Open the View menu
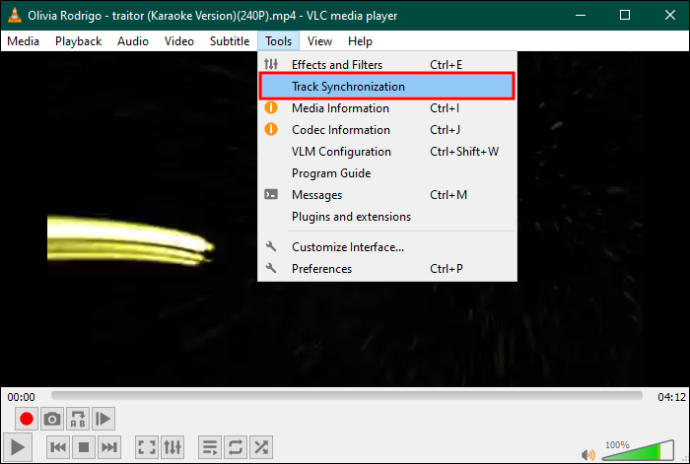The width and height of the screenshot is (690, 464). click(319, 41)
